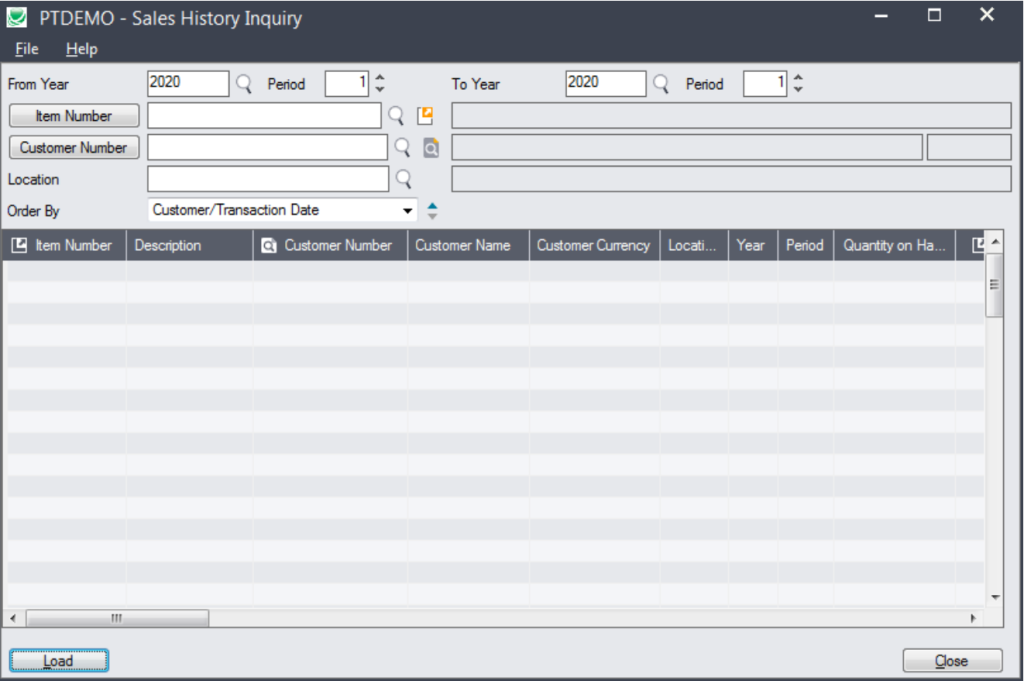Viewport: 1024px width, 681px height.
Task: Click the vertical scrollbar thumb
Action: pos(994,285)
